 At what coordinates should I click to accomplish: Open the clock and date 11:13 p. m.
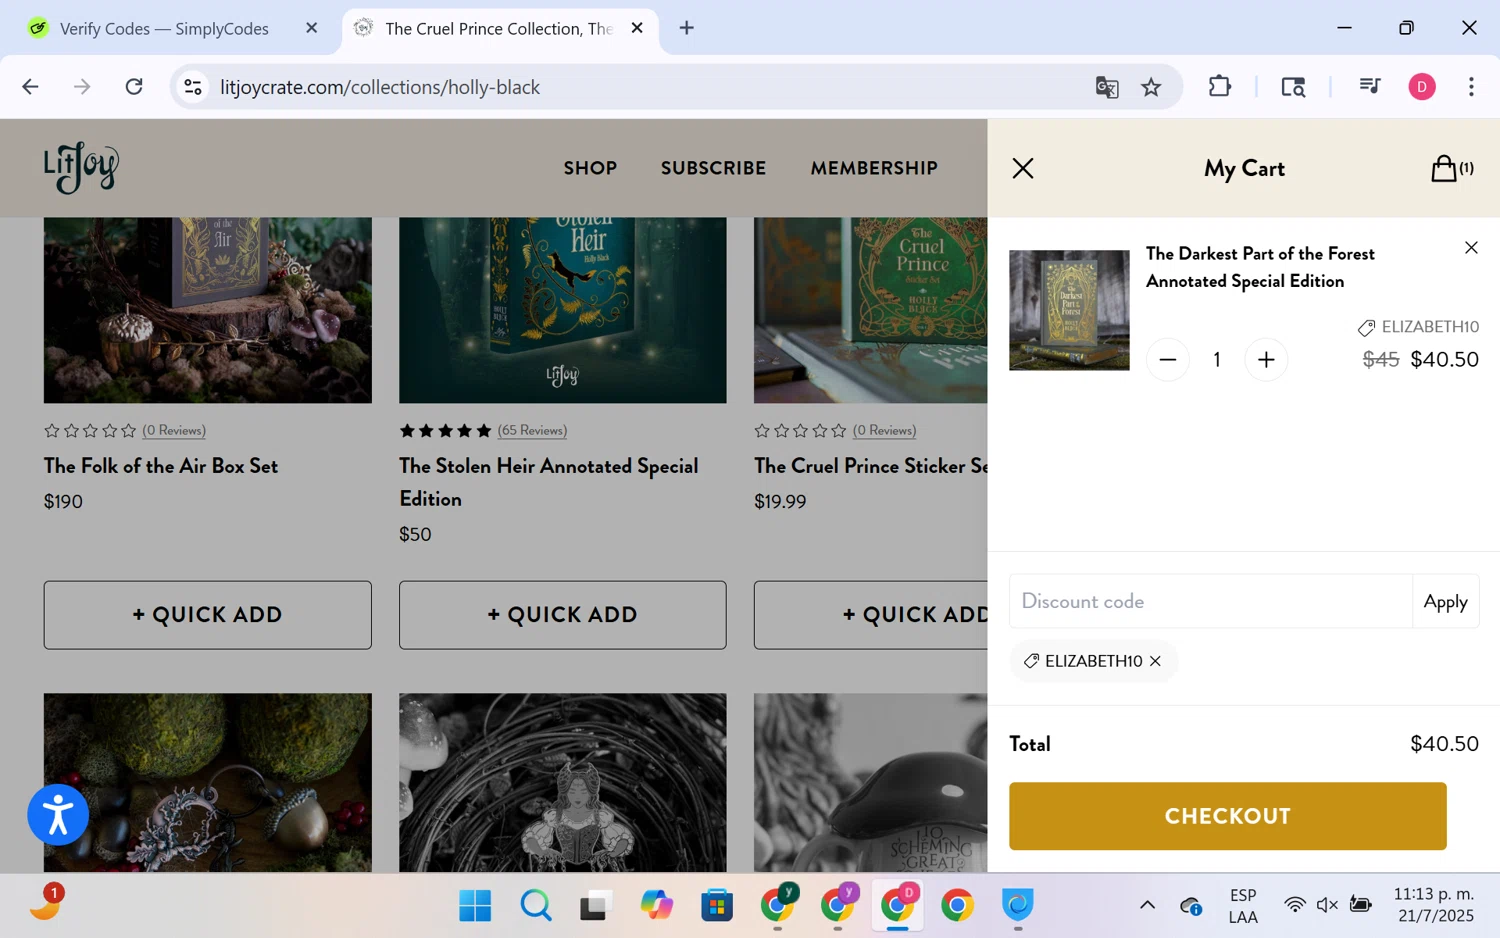tap(1434, 905)
